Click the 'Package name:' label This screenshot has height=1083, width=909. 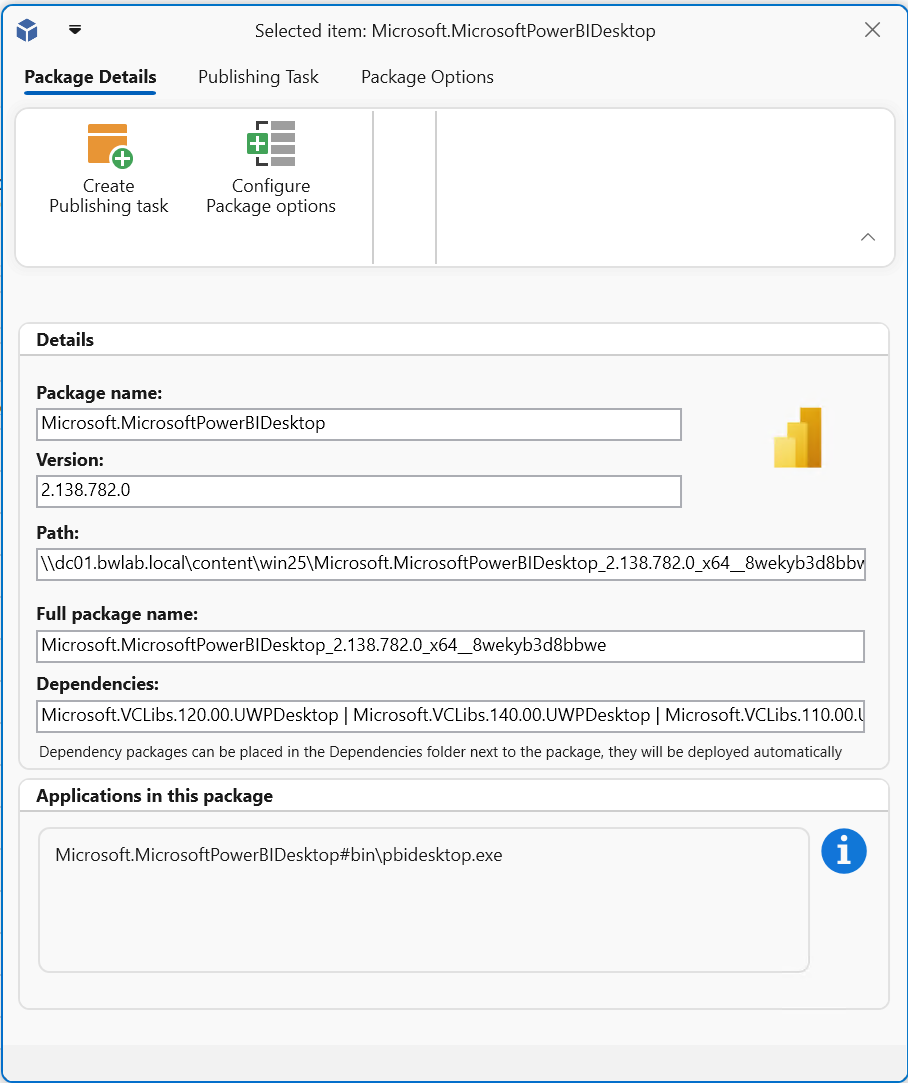click(99, 393)
